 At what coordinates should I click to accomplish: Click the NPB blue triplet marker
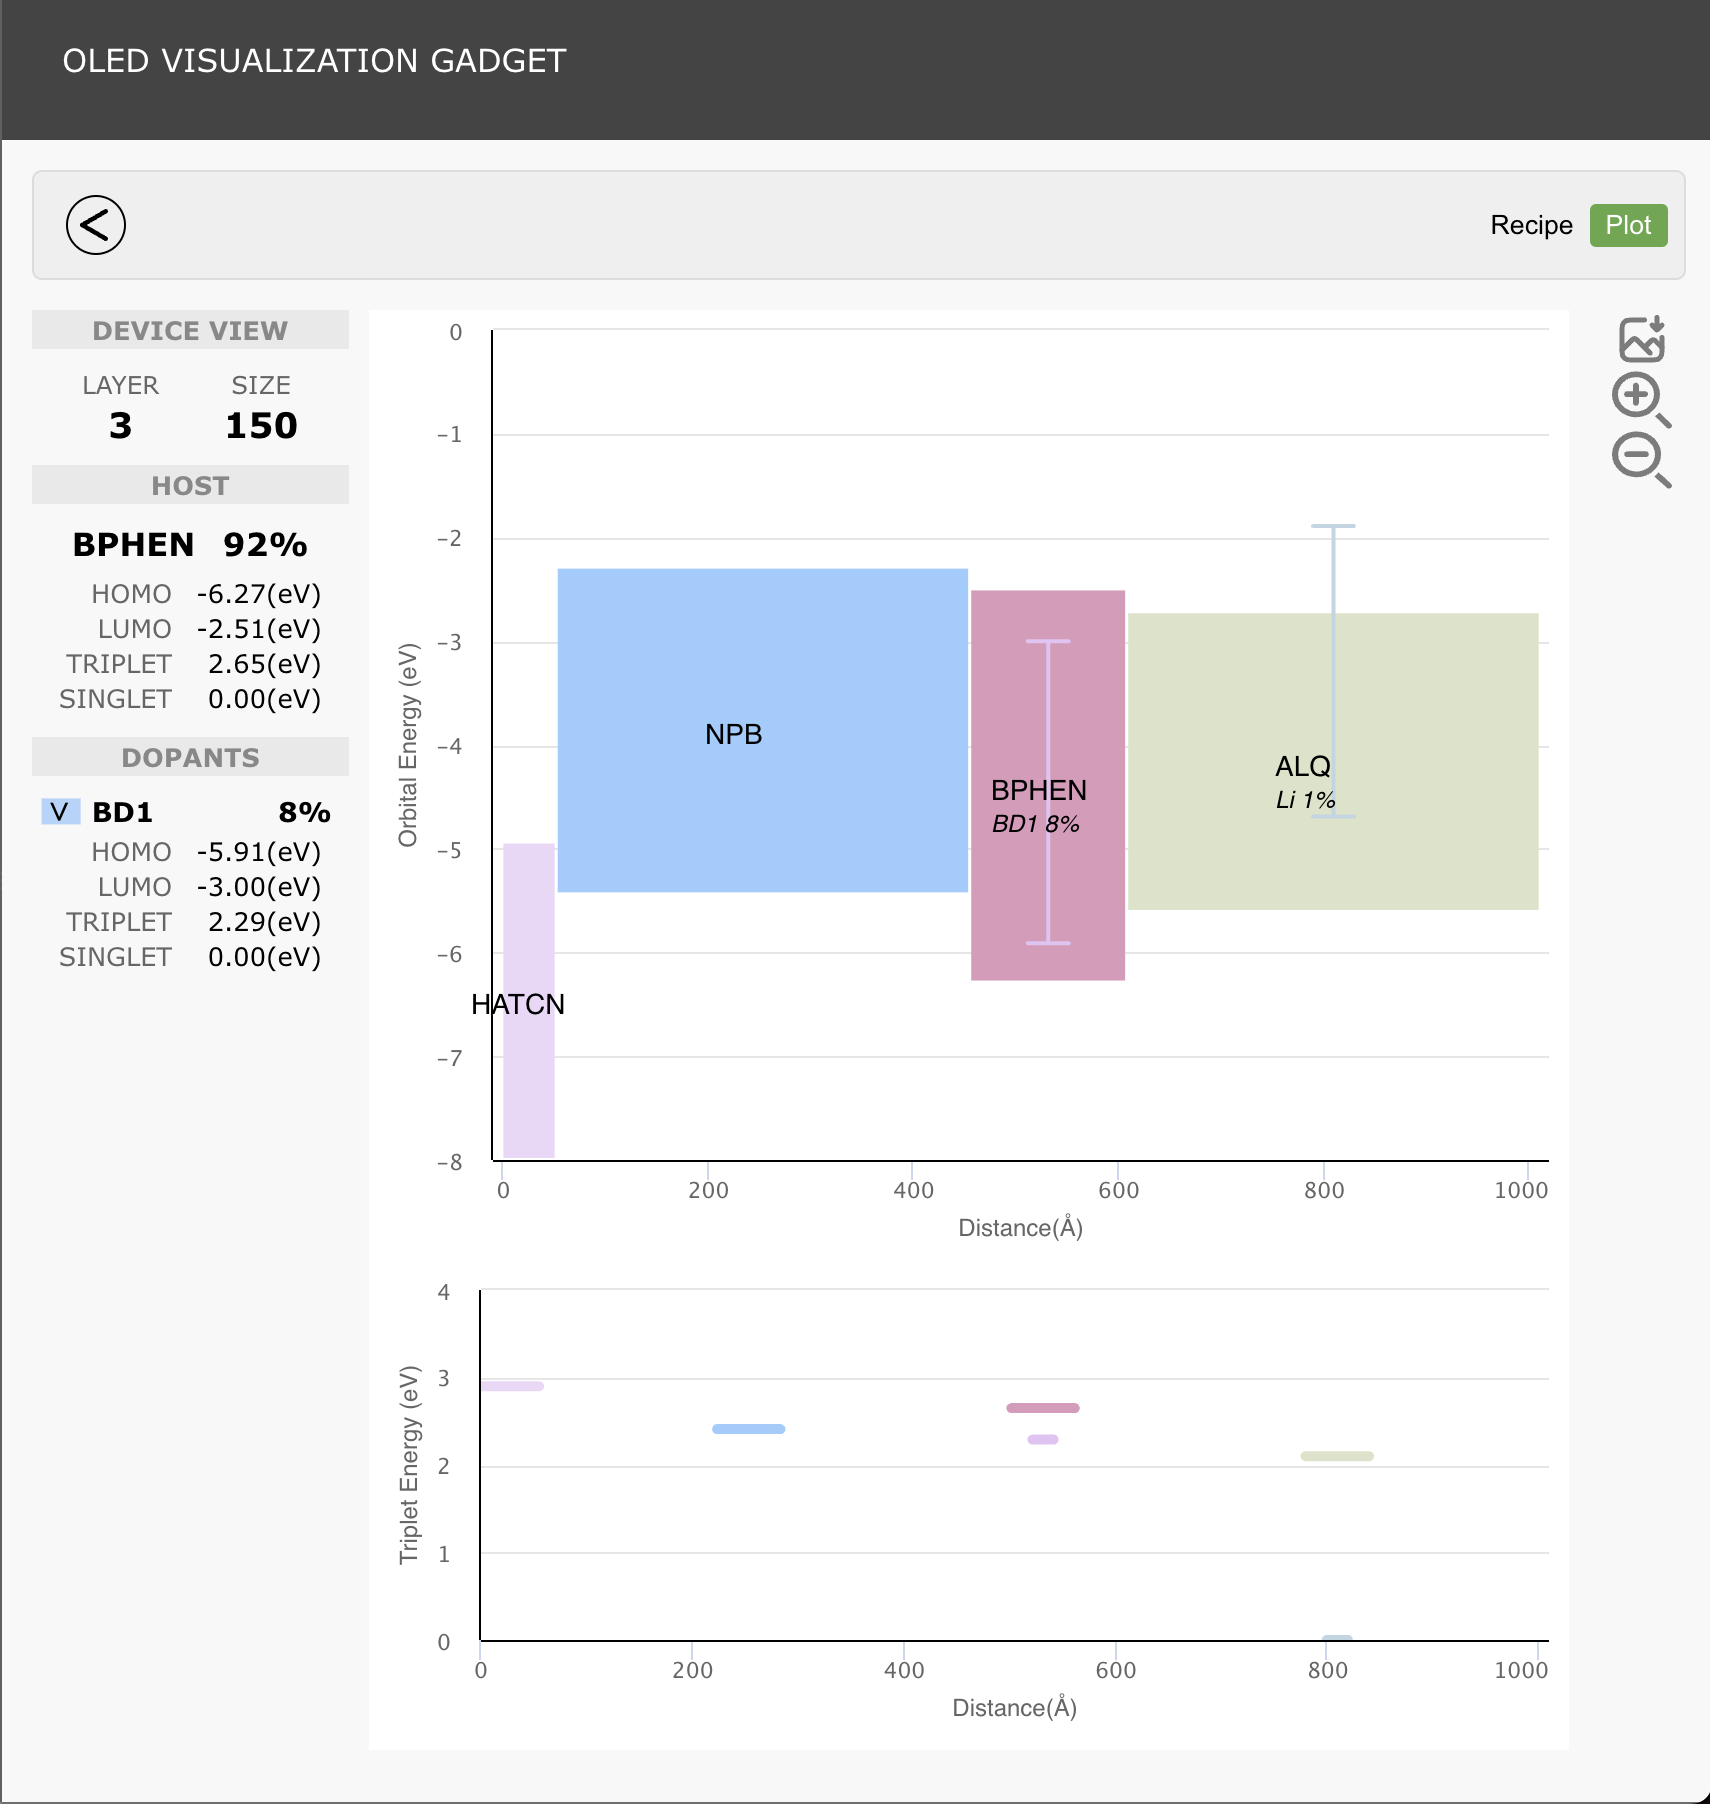pos(748,1429)
